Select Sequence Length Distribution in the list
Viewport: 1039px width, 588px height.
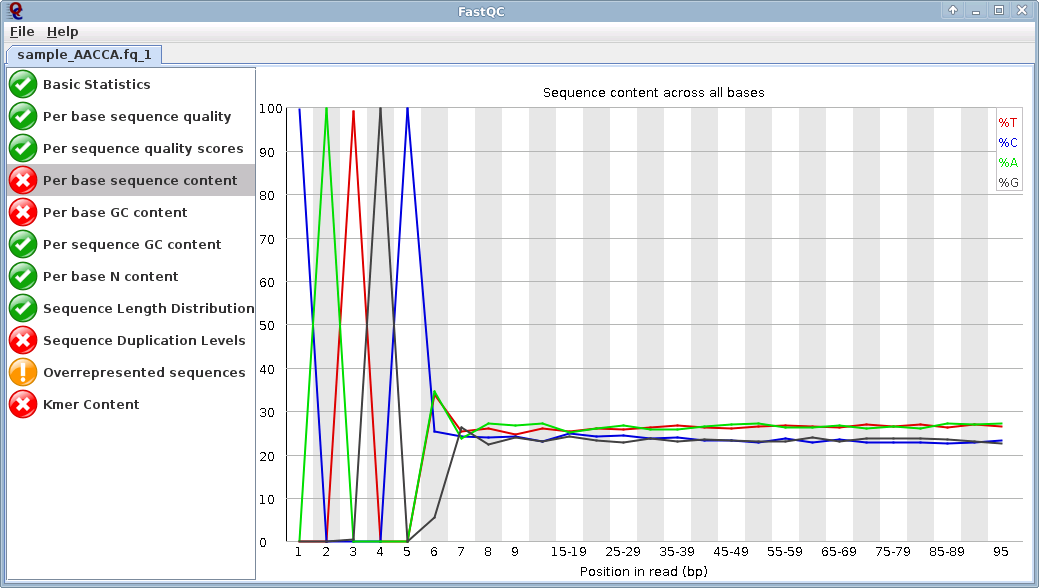tap(148, 308)
